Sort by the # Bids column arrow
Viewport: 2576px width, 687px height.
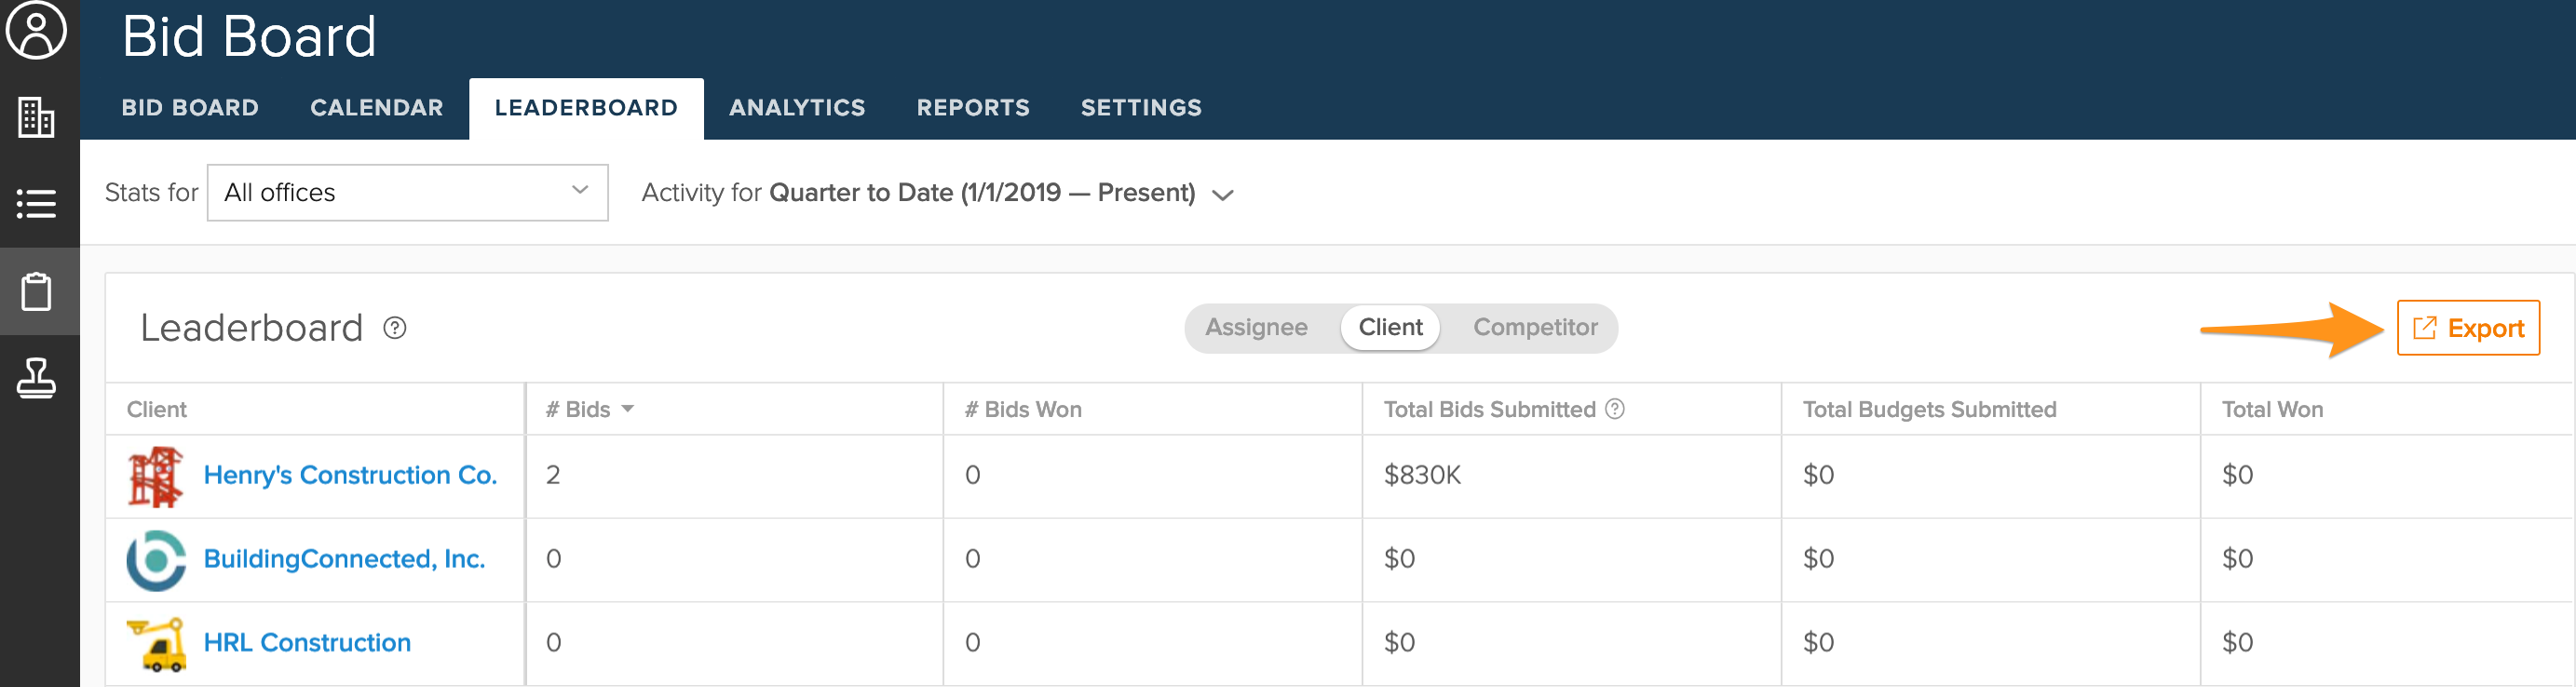[x=628, y=409]
